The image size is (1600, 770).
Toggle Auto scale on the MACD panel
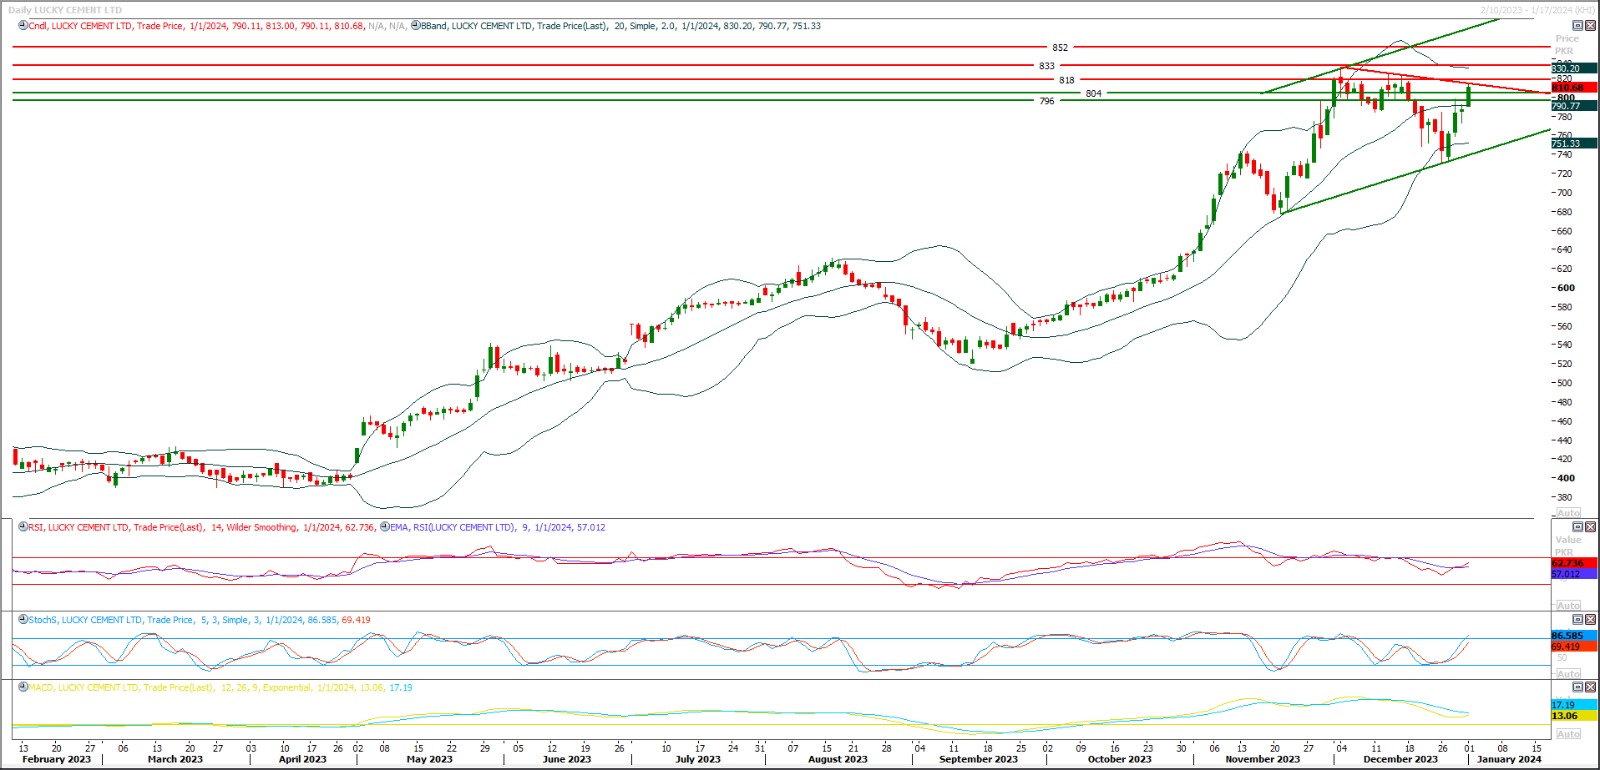click(1568, 734)
